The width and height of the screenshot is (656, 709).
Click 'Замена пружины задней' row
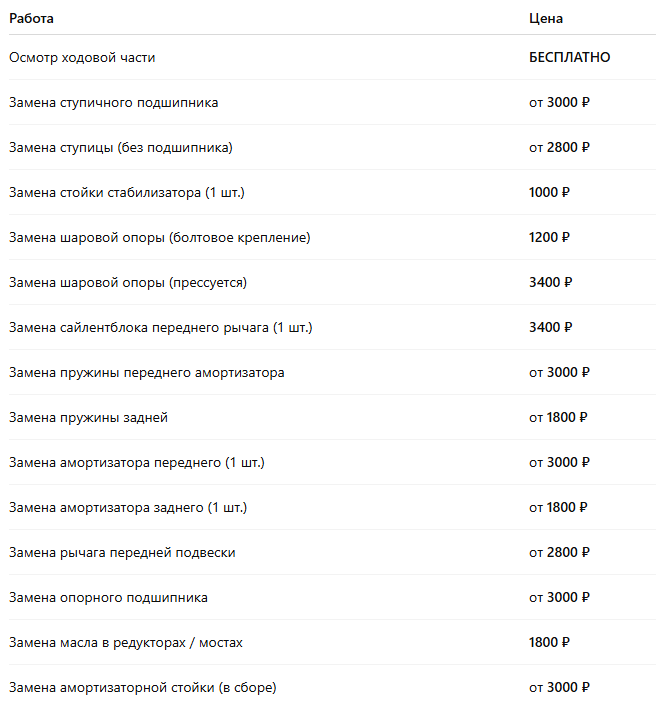pos(88,417)
